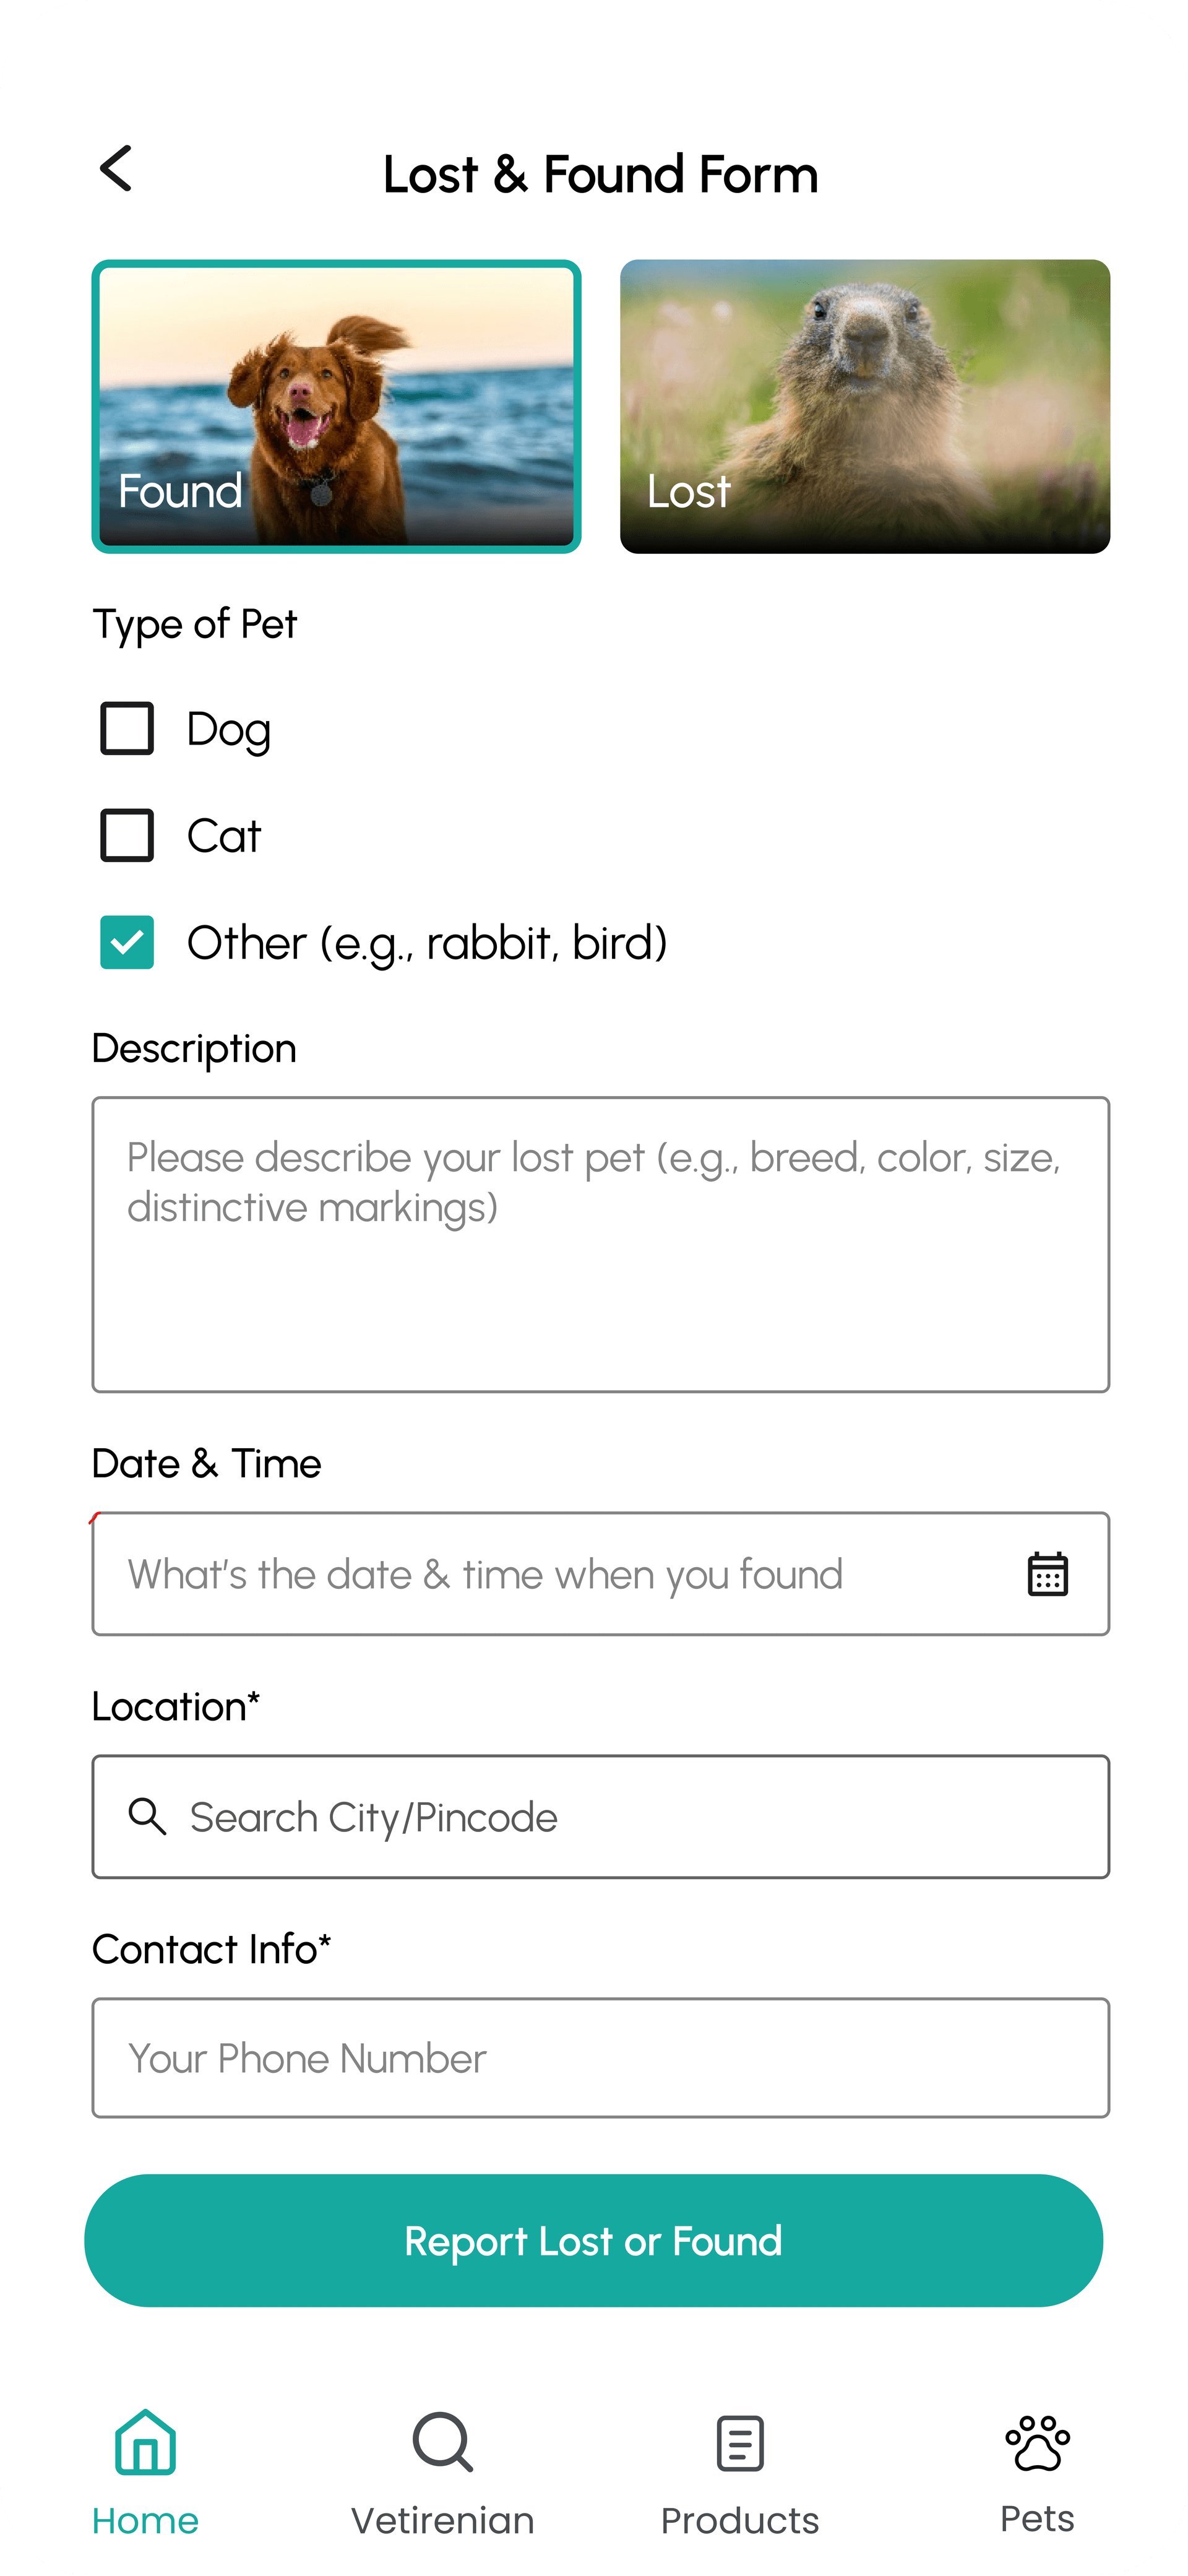
Task: Select the Found dog card
Action: tap(336, 406)
